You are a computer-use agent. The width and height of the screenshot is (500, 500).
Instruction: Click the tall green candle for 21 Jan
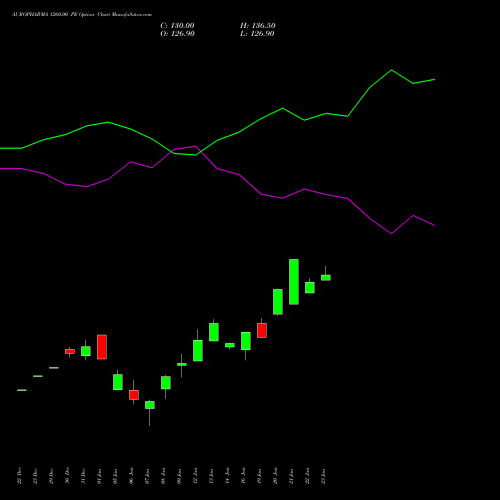point(294,282)
